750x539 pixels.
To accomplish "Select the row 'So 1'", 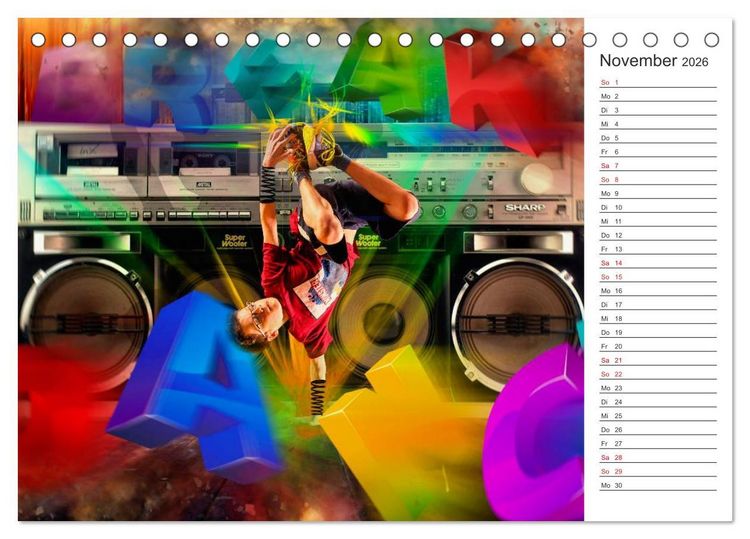I will (658, 82).
